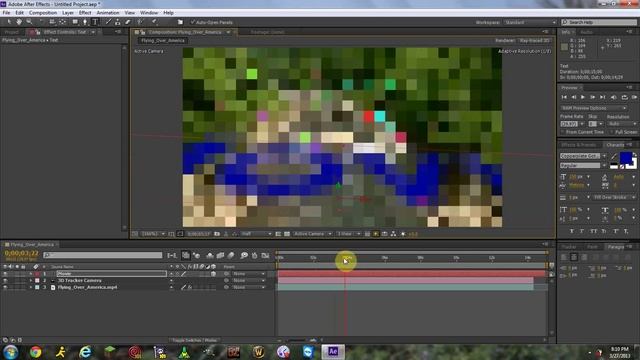Enable Motion Blur timeline switch
640x360 pixels.
point(231,256)
